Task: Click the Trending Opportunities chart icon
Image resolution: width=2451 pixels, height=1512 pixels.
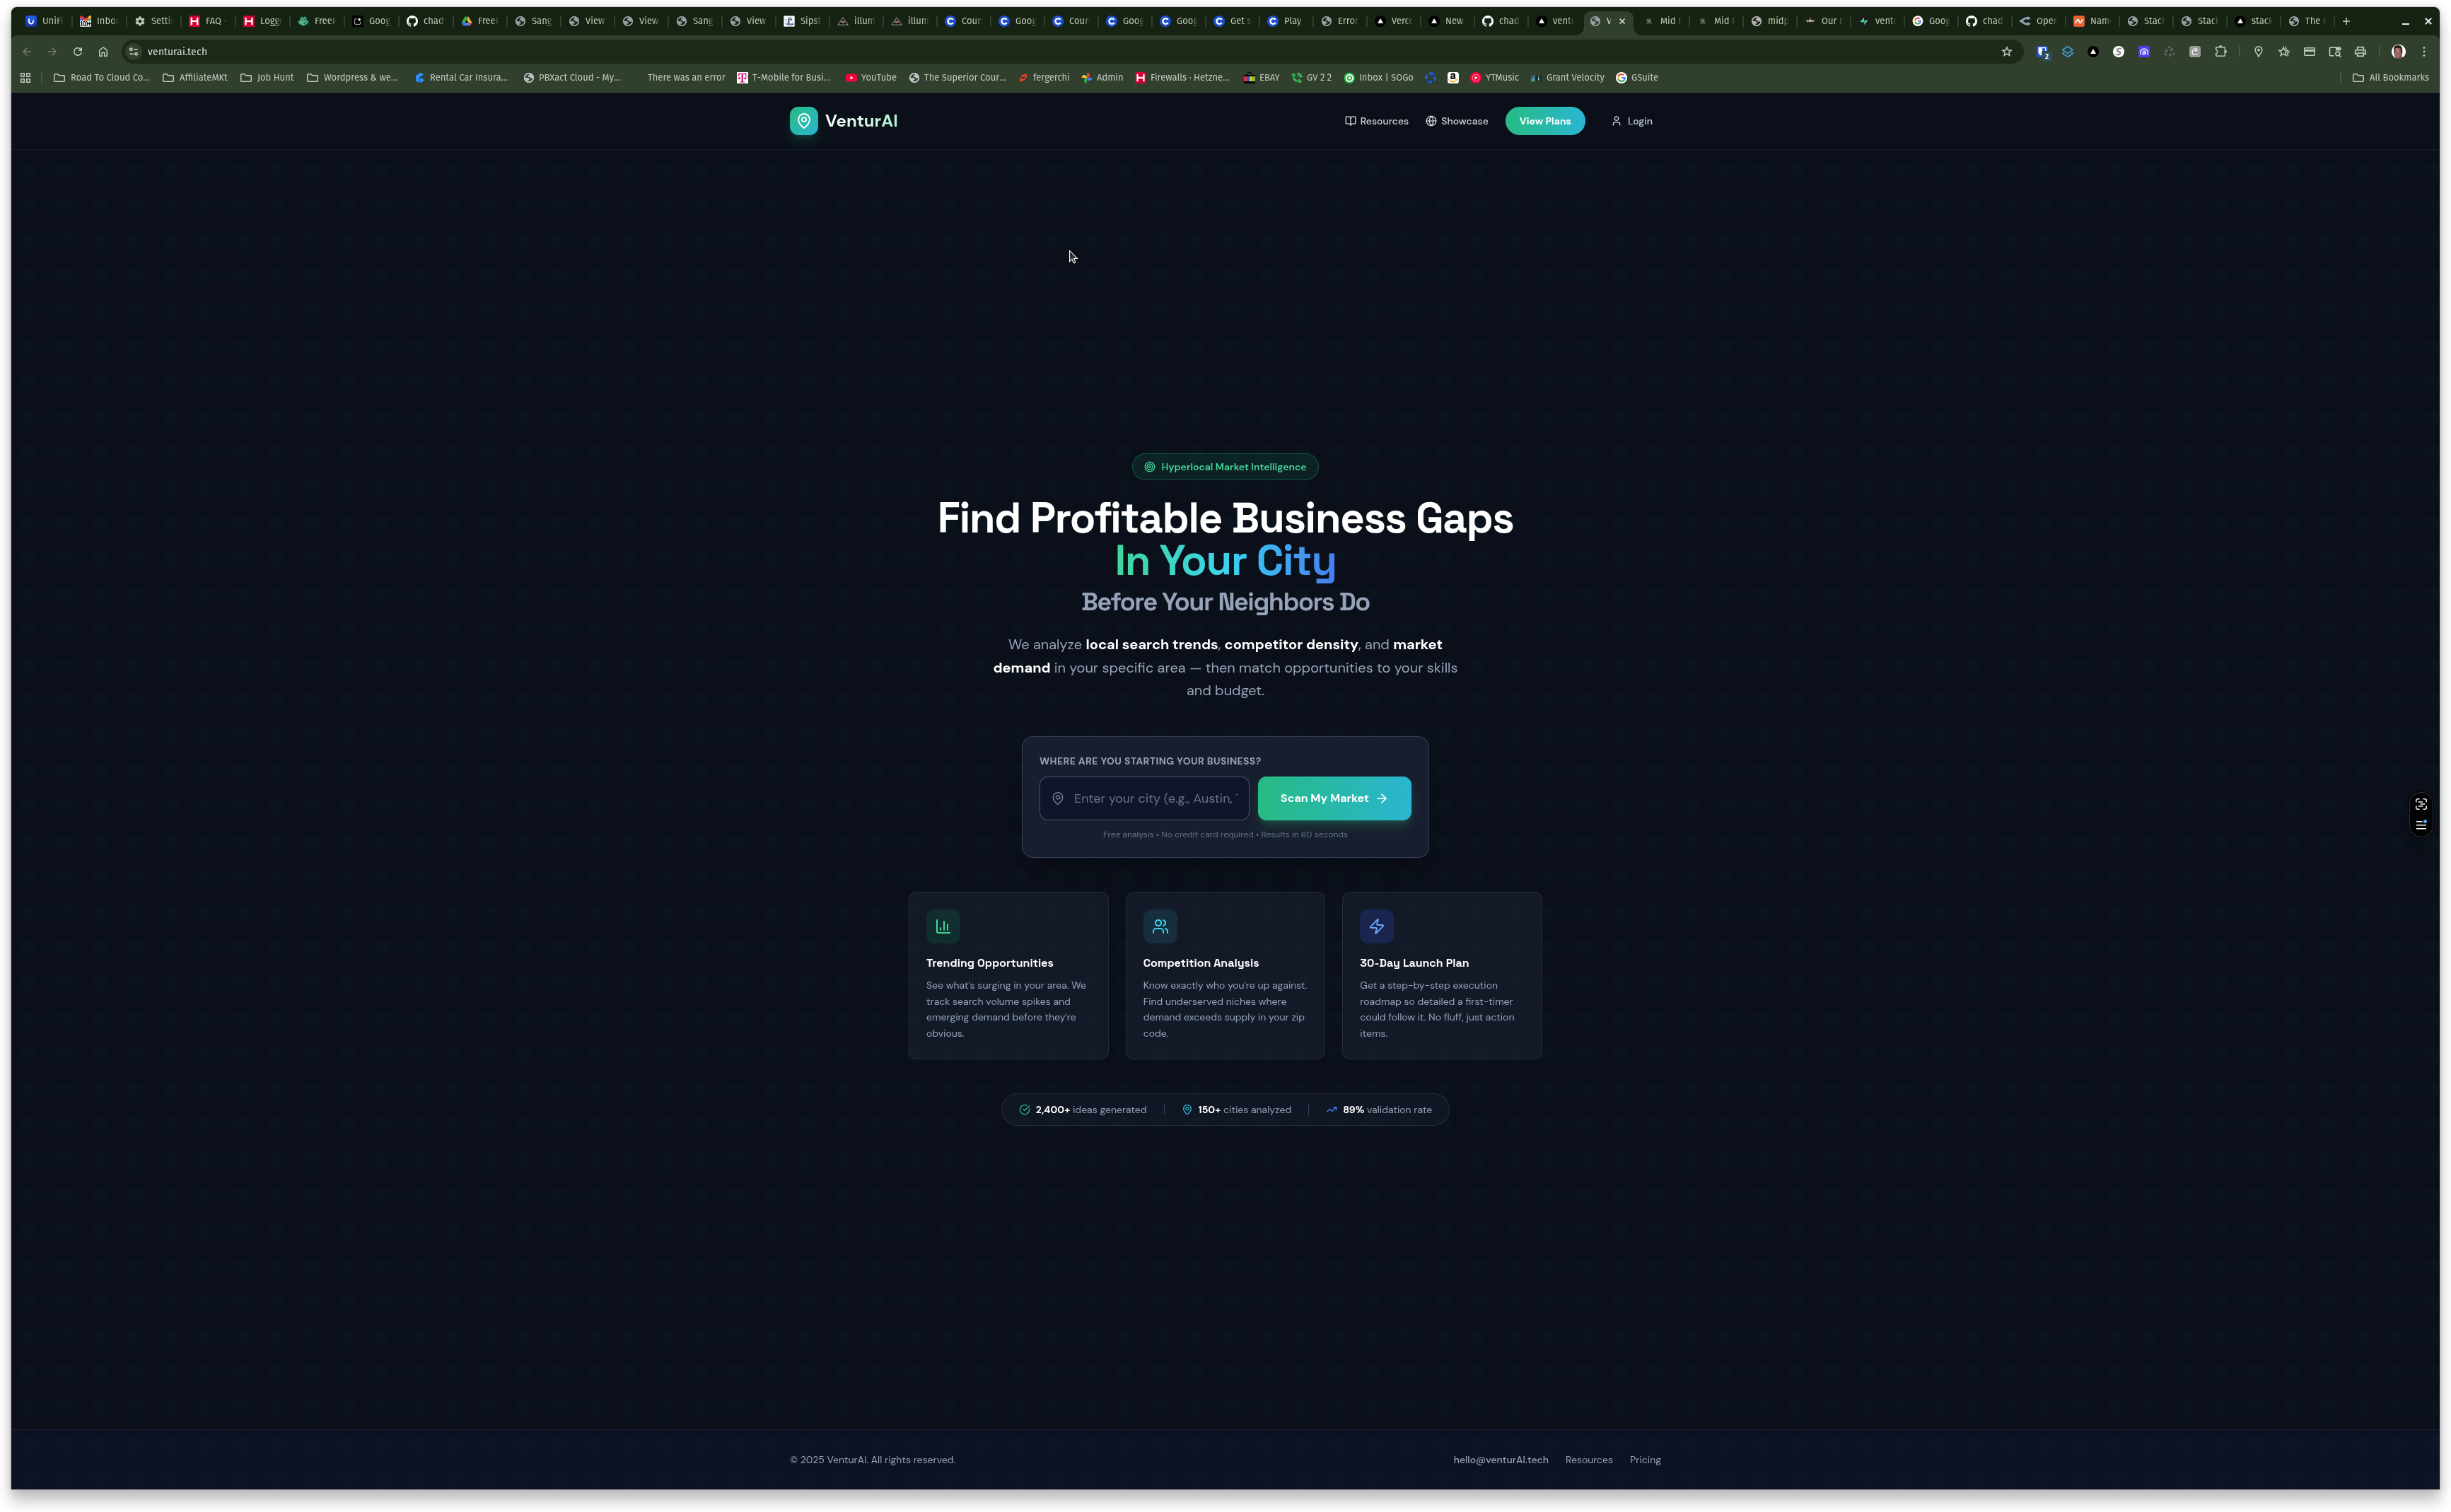Action: (942, 926)
